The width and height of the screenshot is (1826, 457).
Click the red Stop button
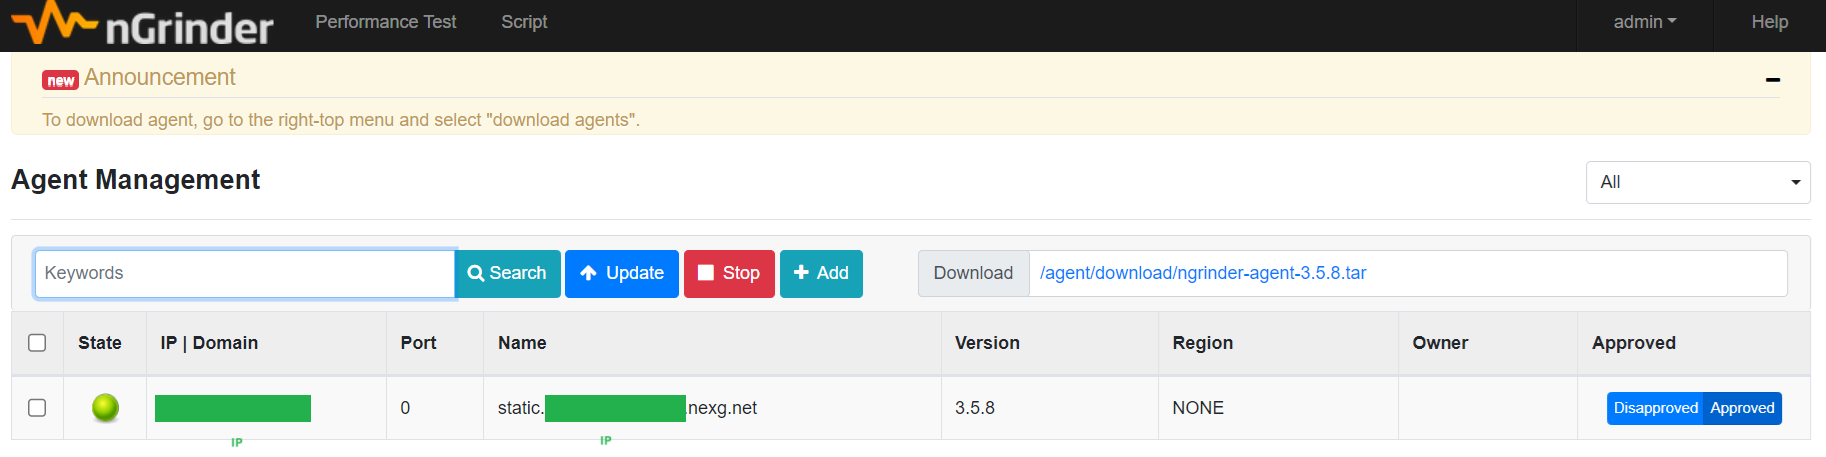[729, 273]
